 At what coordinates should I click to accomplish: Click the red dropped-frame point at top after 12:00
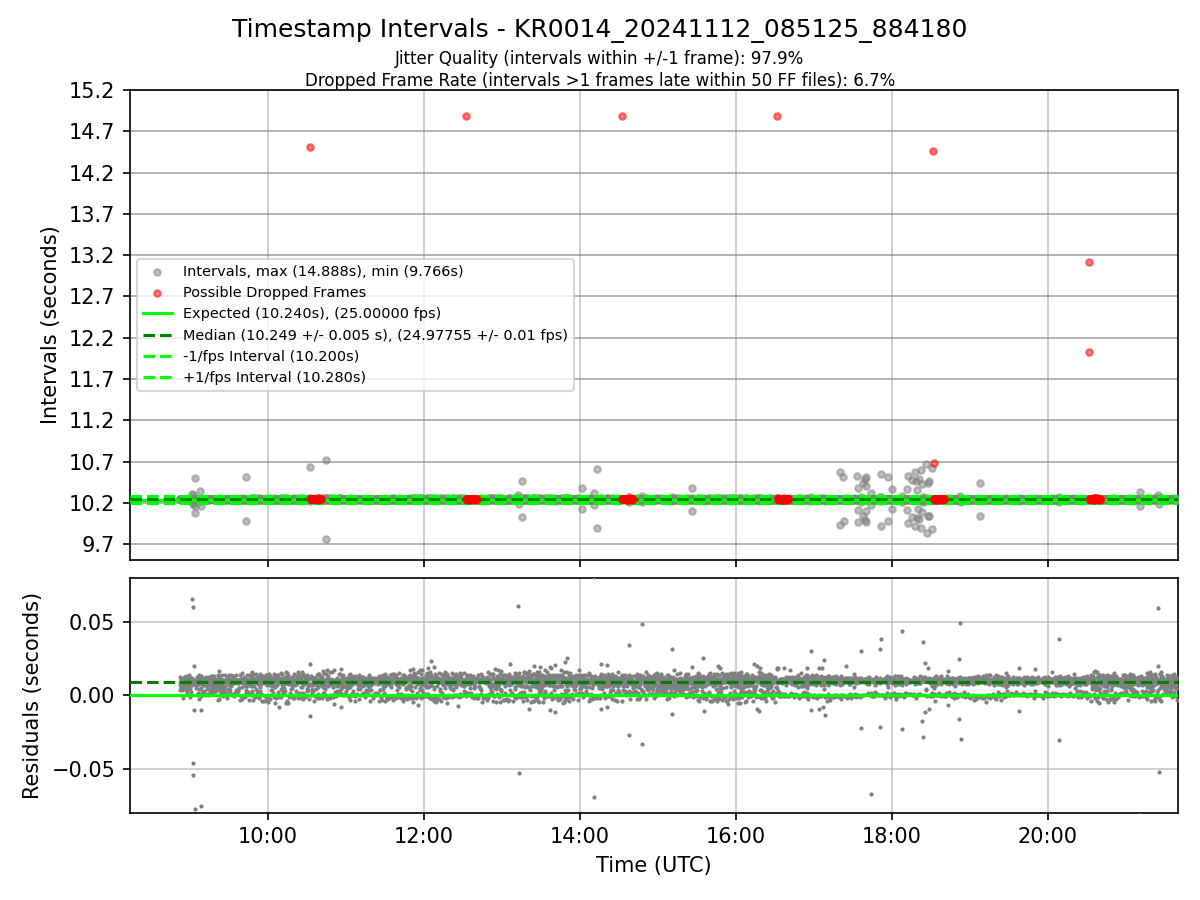[x=466, y=116]
